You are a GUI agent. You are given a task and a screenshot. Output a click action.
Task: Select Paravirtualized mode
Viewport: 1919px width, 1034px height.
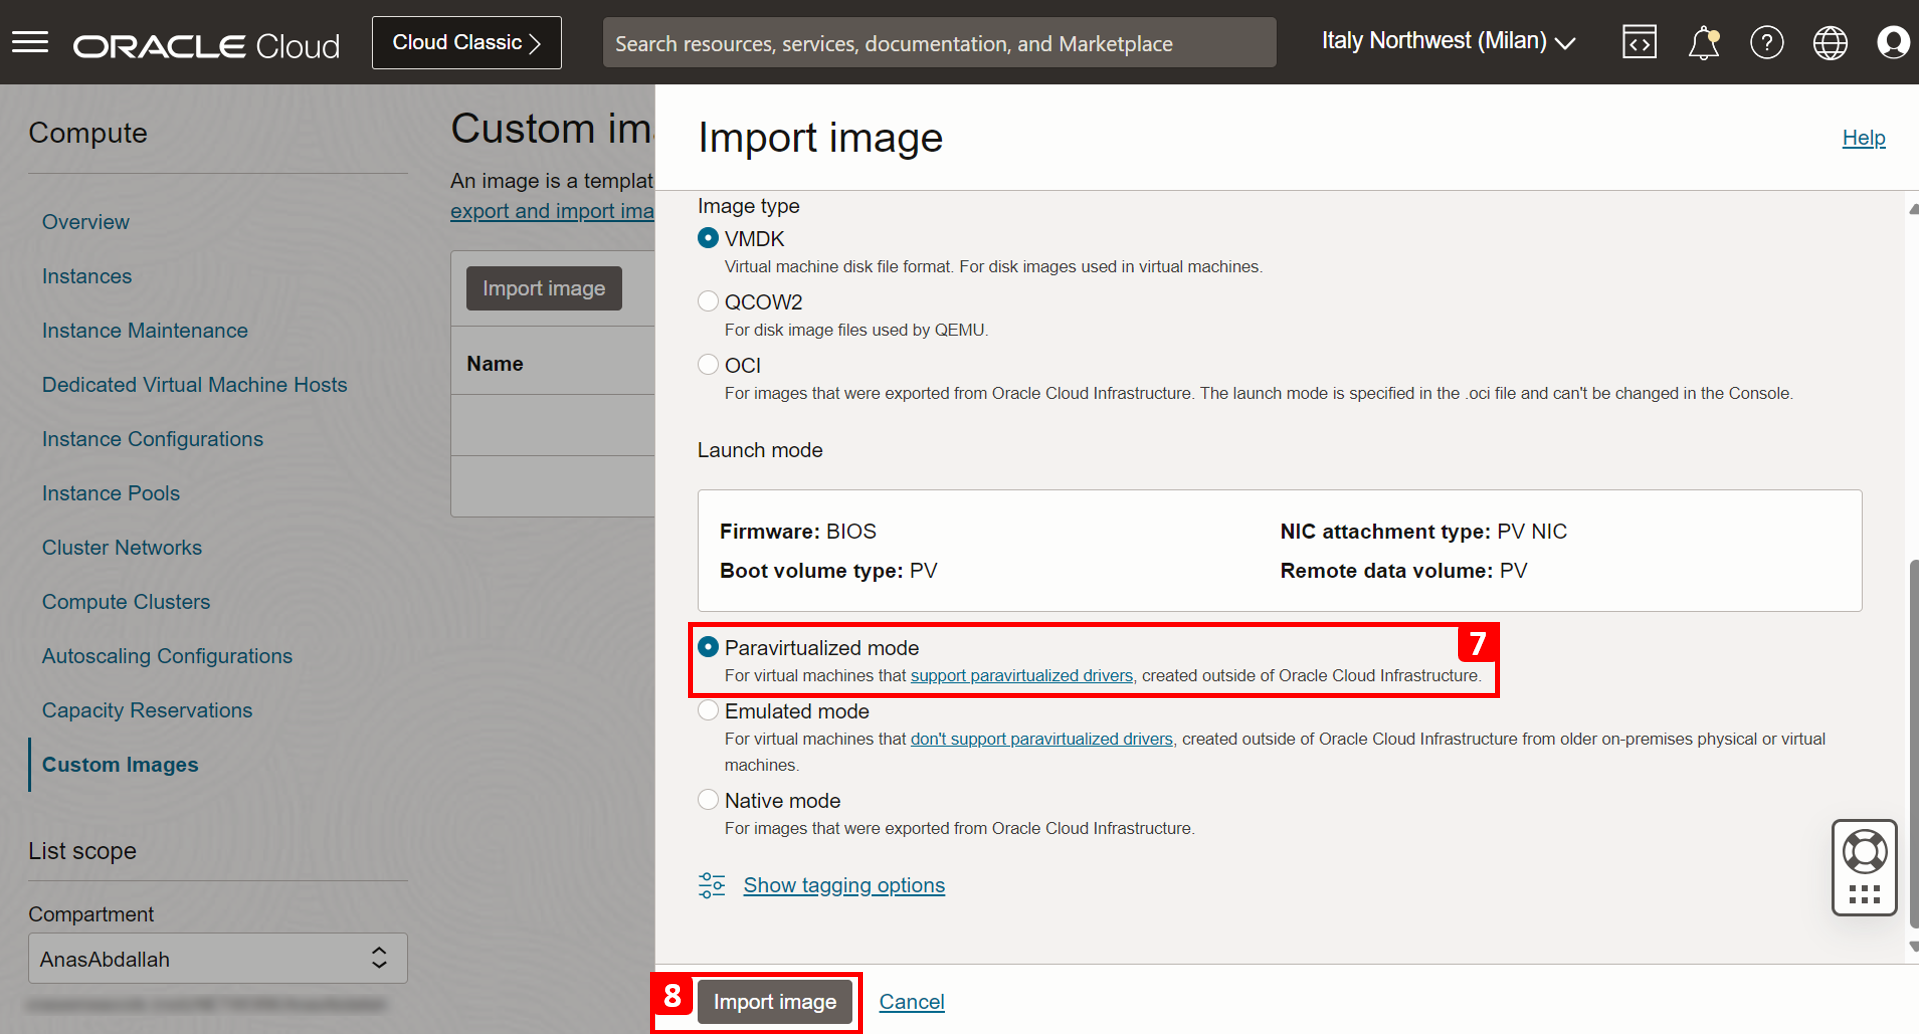tap(708, 647)
